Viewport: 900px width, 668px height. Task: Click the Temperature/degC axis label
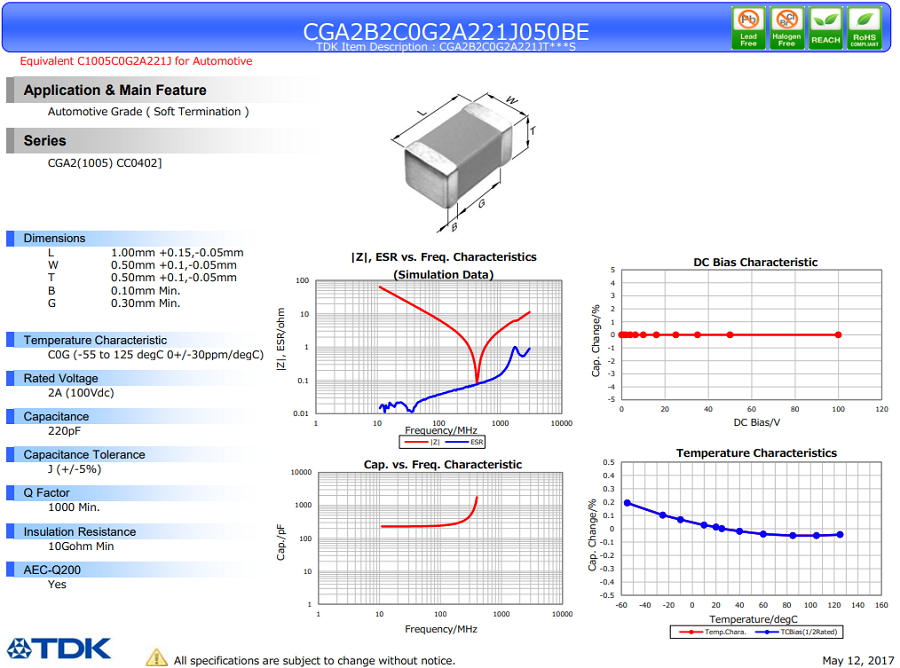tap(754, 619)
